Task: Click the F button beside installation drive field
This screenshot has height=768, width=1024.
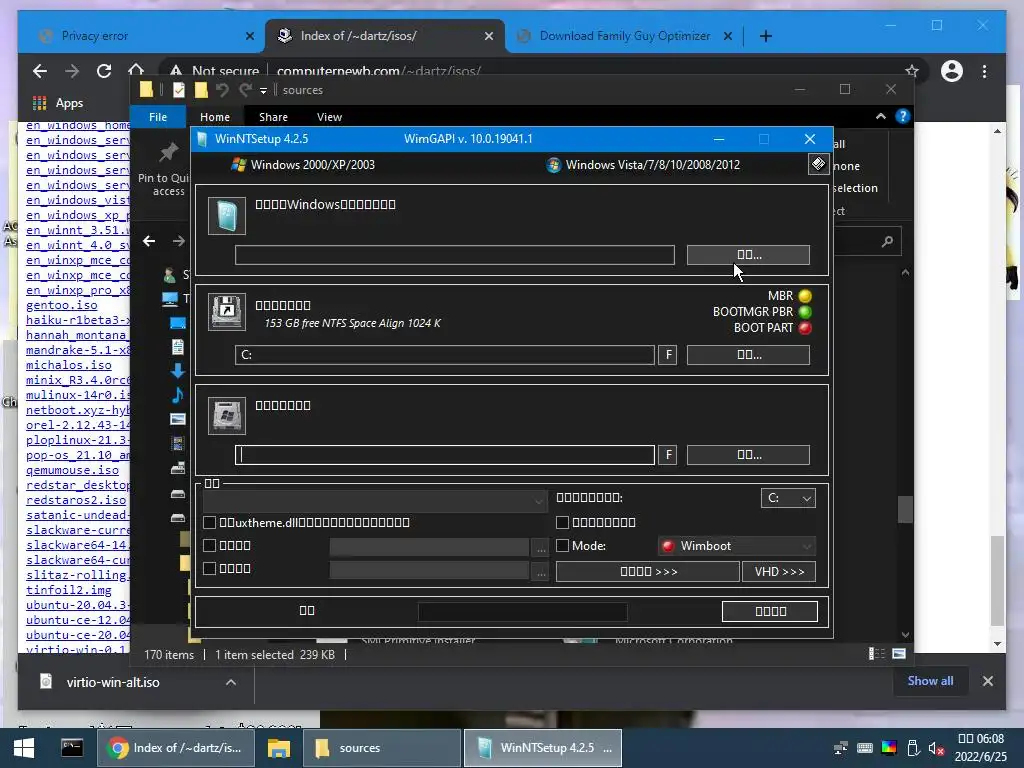Action: click(x=667, y=455)
